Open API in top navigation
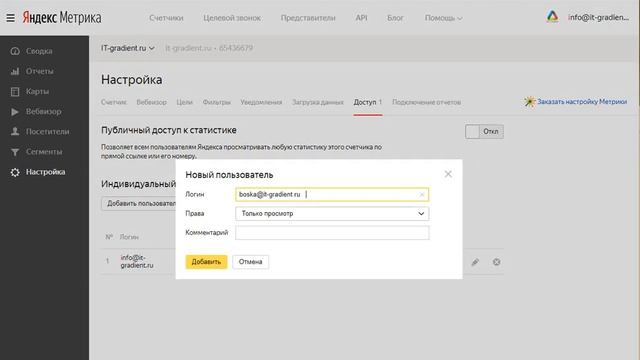 361,18
